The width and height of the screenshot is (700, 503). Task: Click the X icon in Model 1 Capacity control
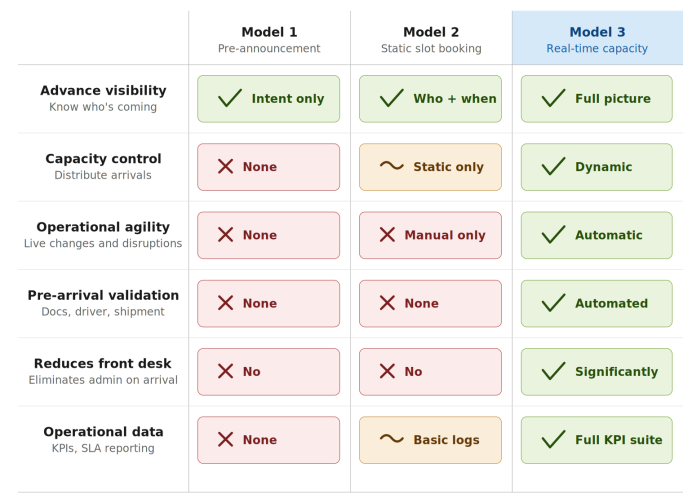tap(226, 167)
